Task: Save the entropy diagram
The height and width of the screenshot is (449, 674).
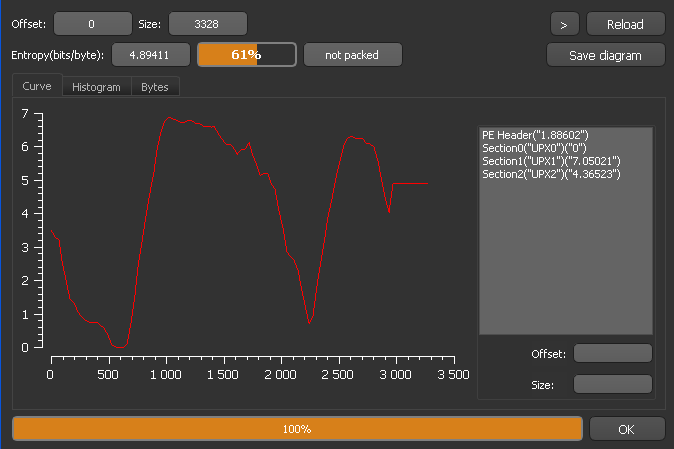Action: [604, 55]
